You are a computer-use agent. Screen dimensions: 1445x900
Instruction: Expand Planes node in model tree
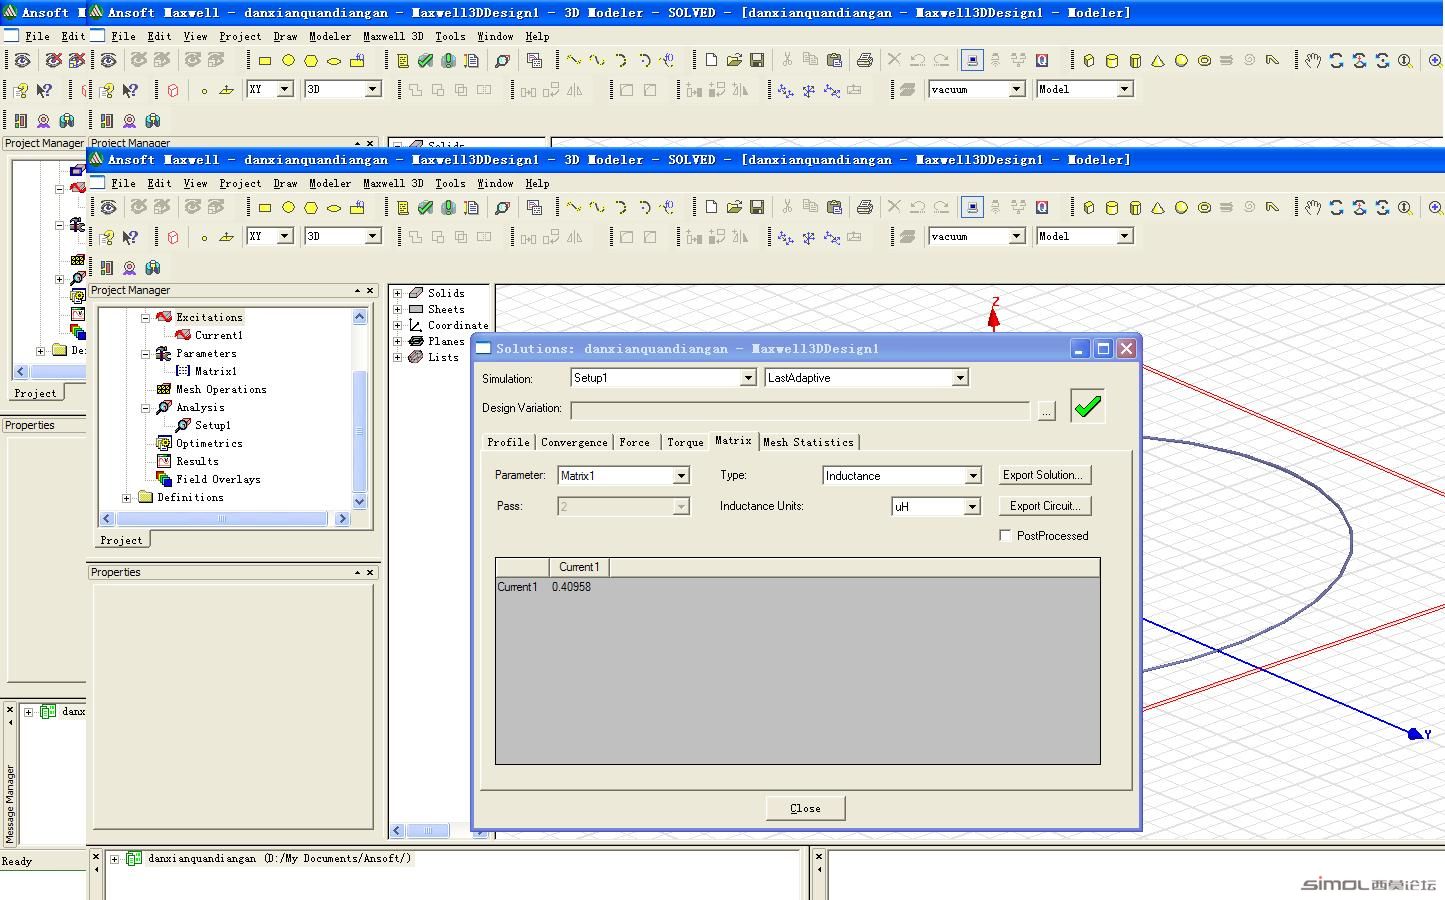click(398, 342)
